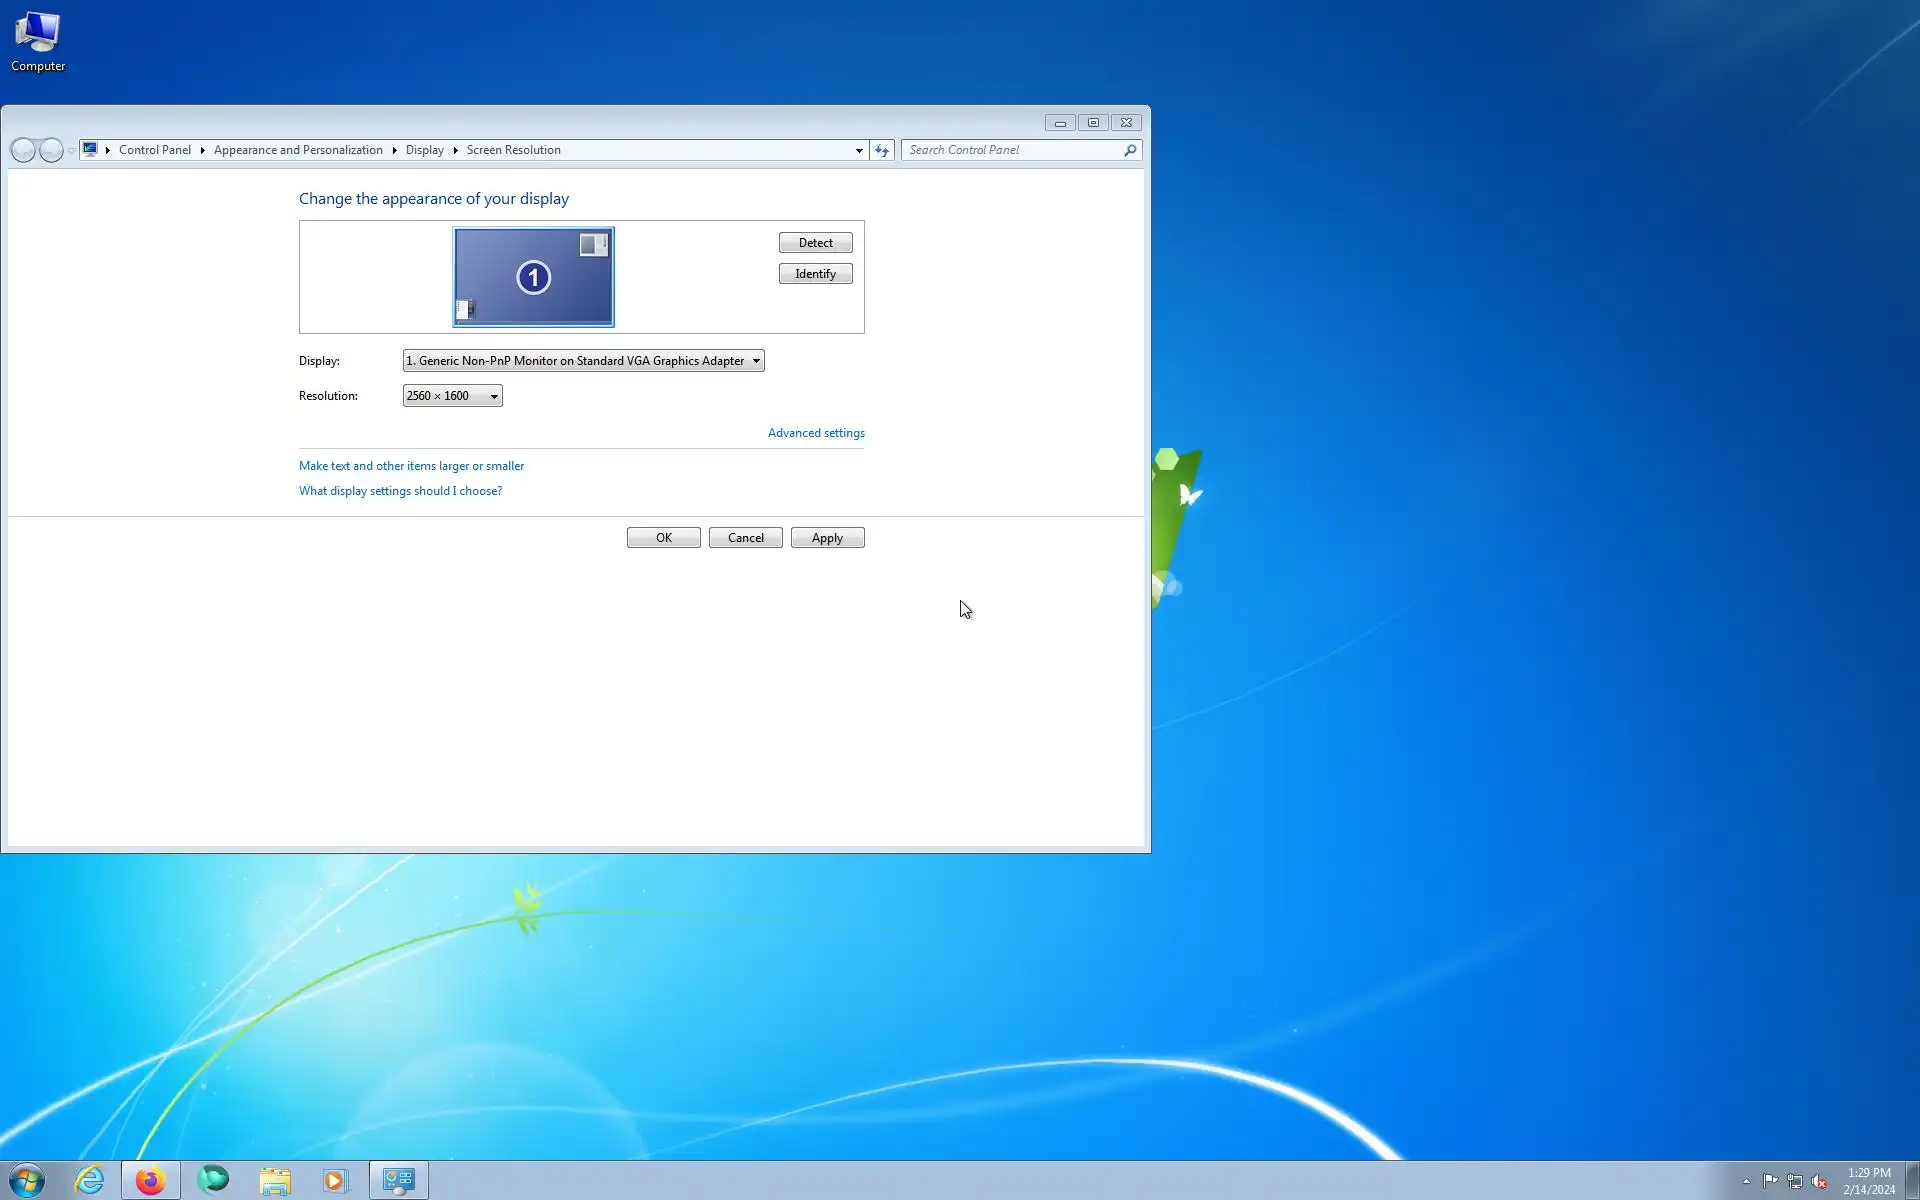Click the refresh button beside address bar
This screenshot has width=1920, height=1200.
(x=881, y=150)
